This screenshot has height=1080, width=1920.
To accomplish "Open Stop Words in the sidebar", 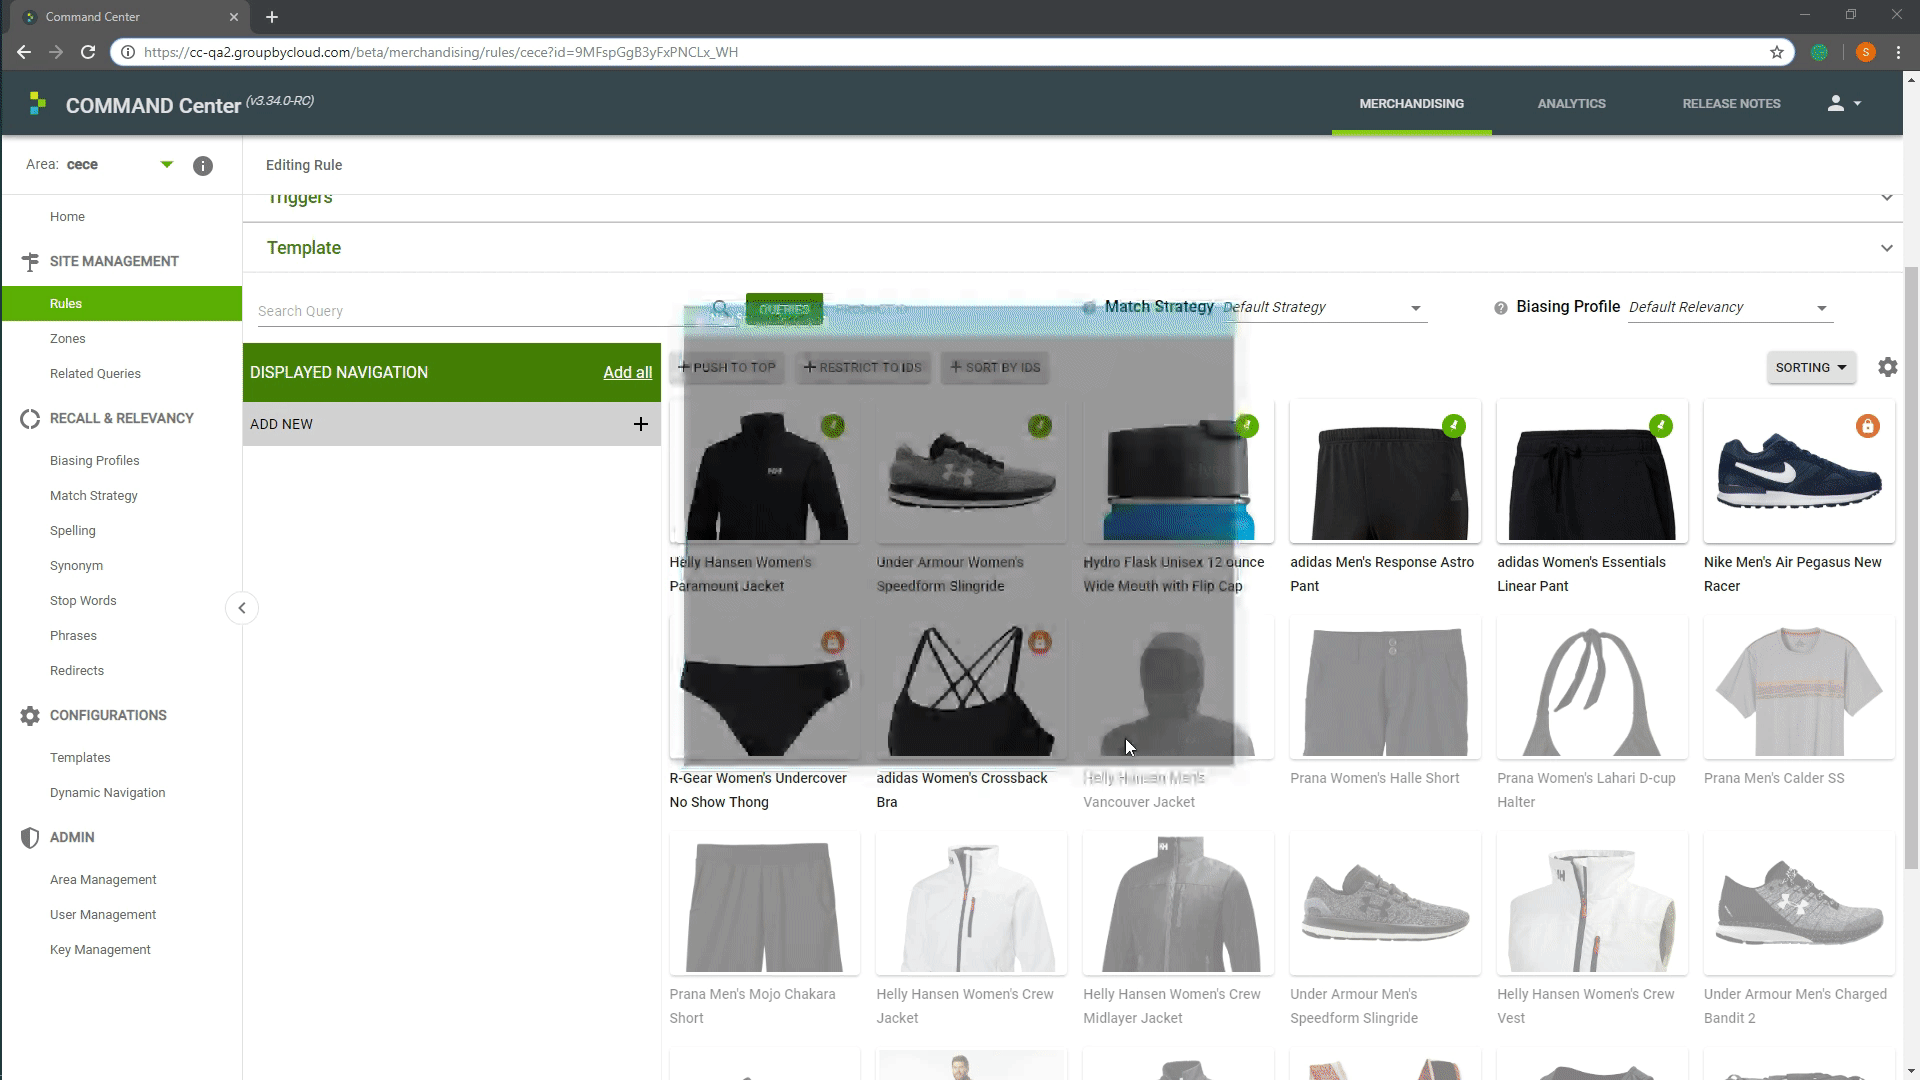I will (x=83, y=600).
